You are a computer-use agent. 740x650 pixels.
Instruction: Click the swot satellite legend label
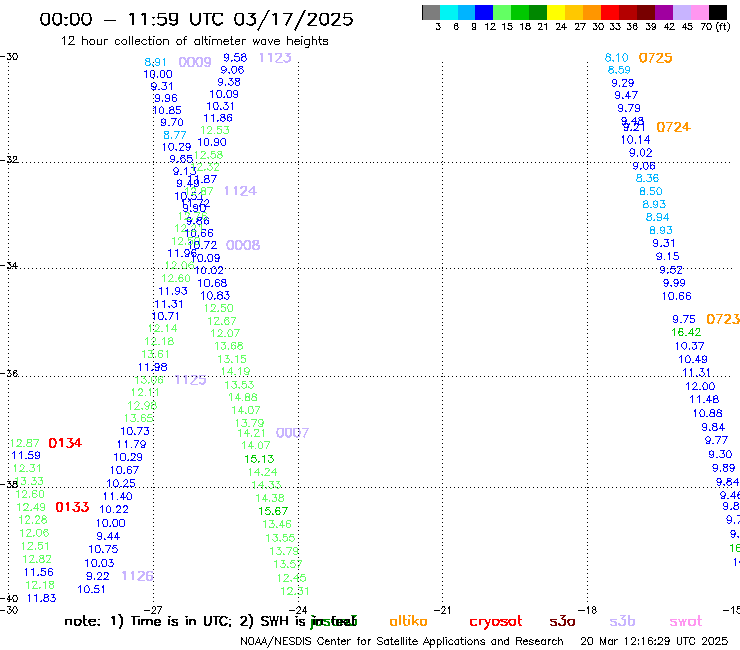(x=686, y=621)
